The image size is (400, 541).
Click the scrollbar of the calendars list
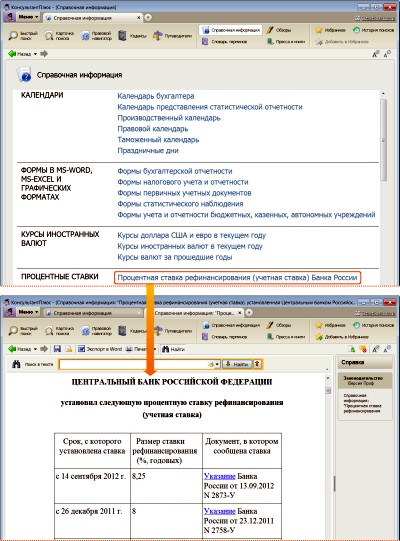pyautogui.click(x=383, y=139)
